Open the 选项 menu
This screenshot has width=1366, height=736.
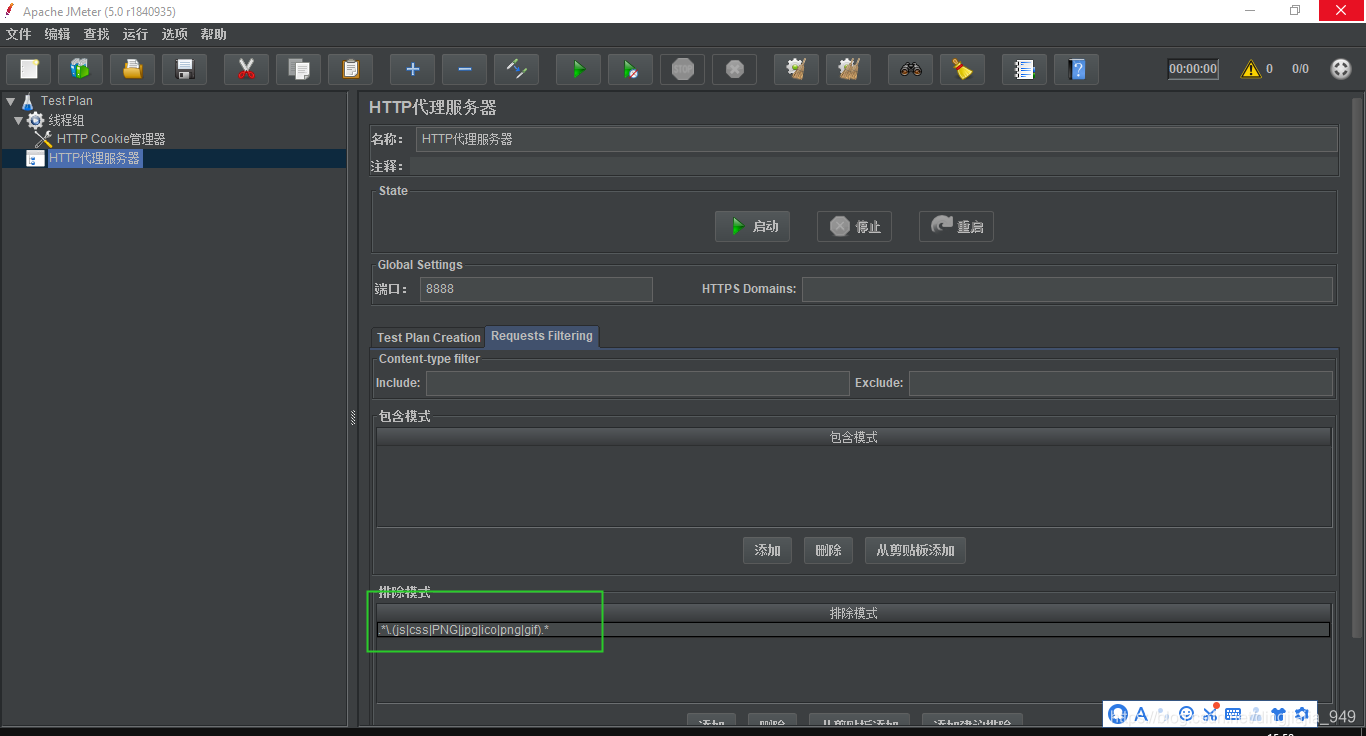[x=175, y=34]
